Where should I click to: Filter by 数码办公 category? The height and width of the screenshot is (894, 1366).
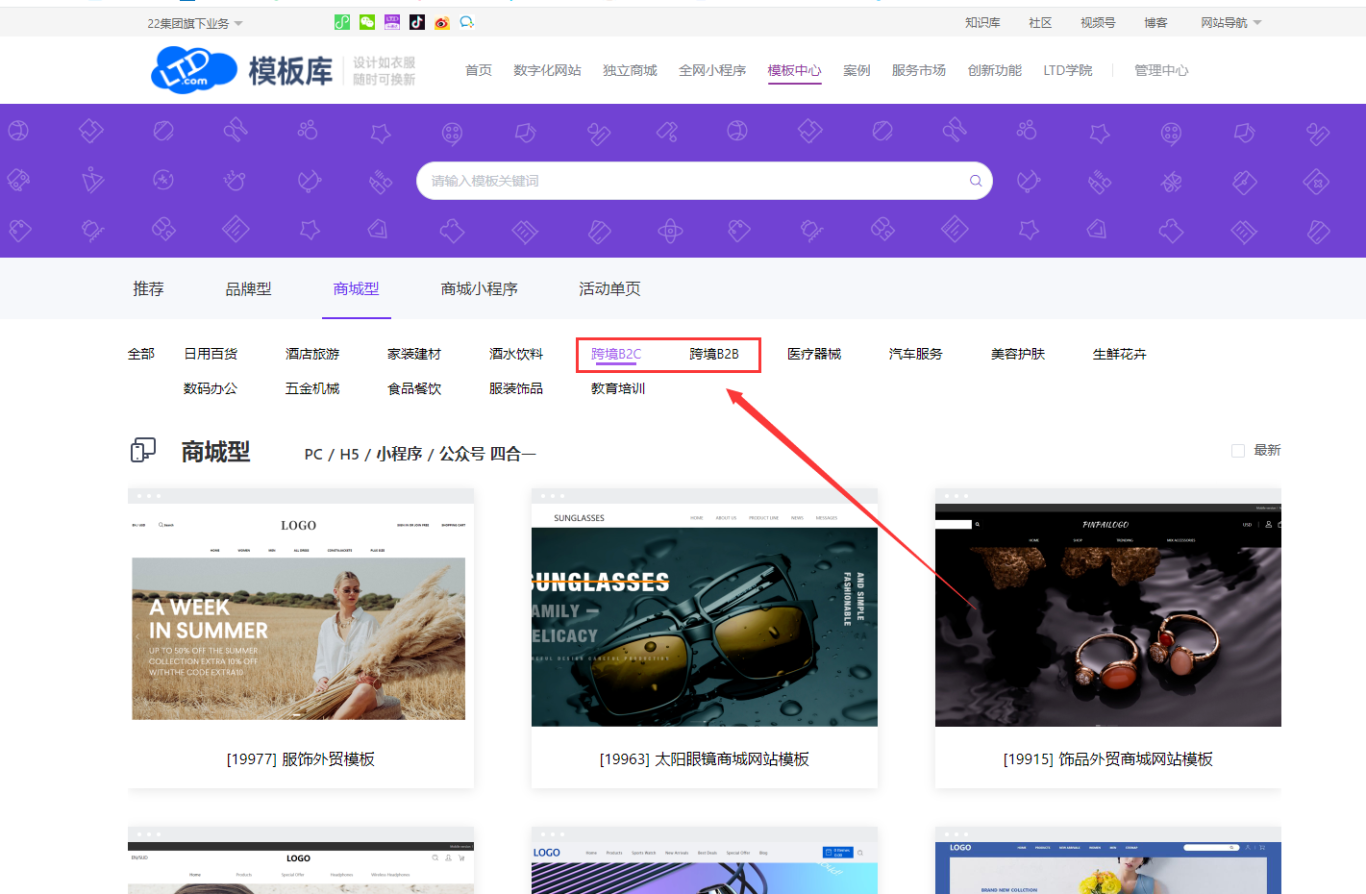211,388
